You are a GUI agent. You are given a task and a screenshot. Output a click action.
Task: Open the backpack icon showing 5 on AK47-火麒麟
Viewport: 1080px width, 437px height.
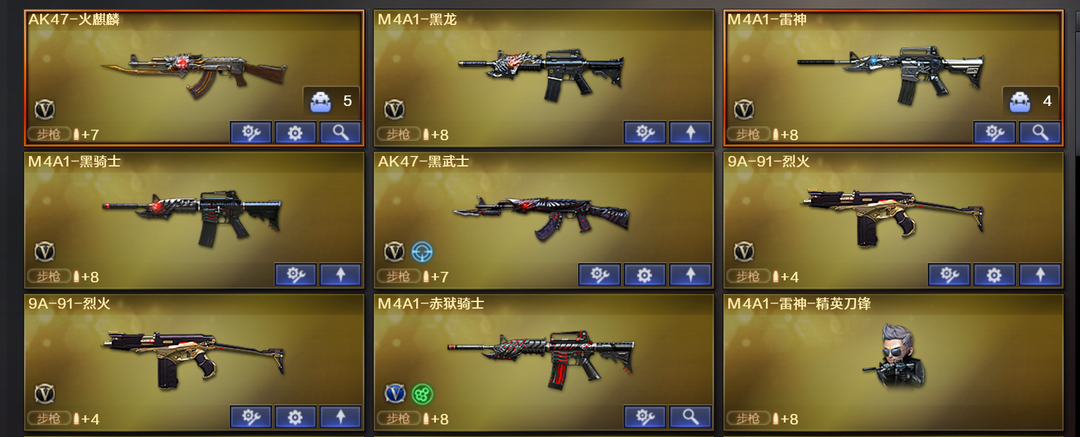click(x=331, y=102)
